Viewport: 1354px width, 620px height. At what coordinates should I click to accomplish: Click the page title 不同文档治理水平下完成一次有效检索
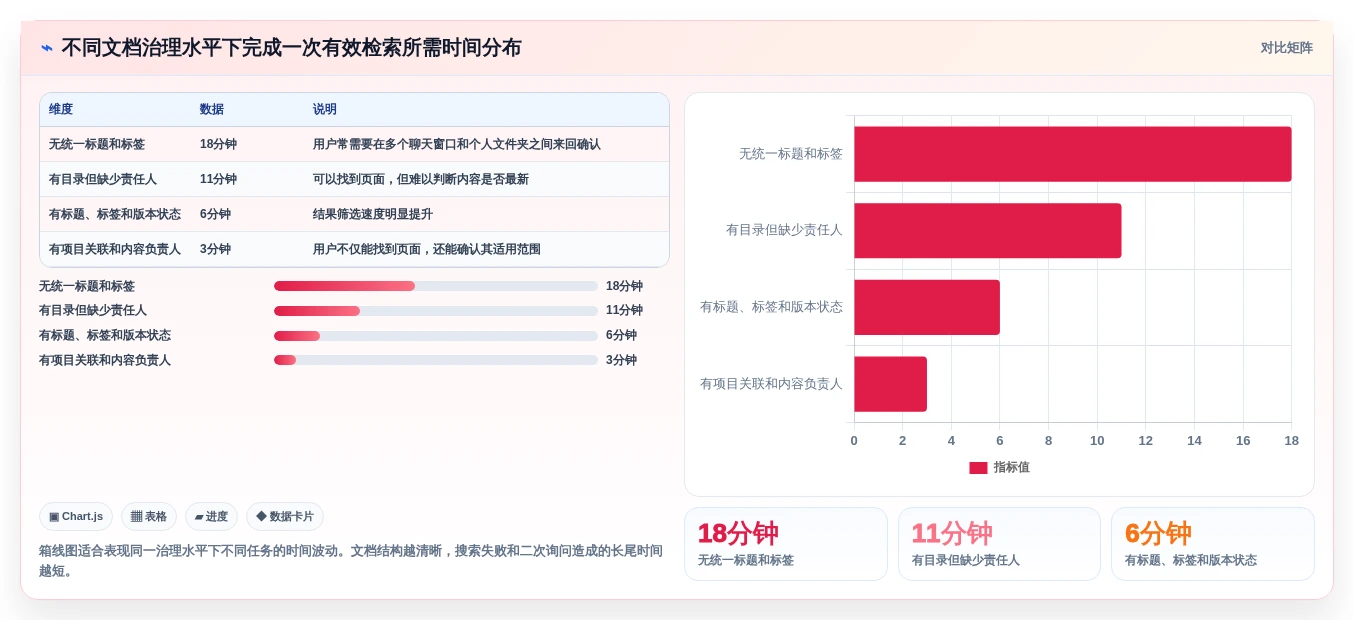point(291,48)
